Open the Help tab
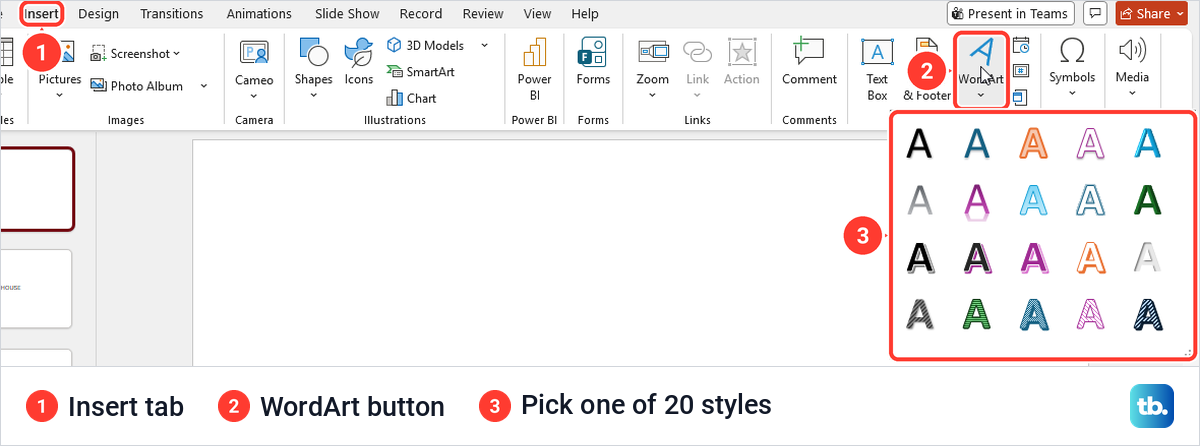The height and width of the screenshot is (446, 1200). point(585,14)
